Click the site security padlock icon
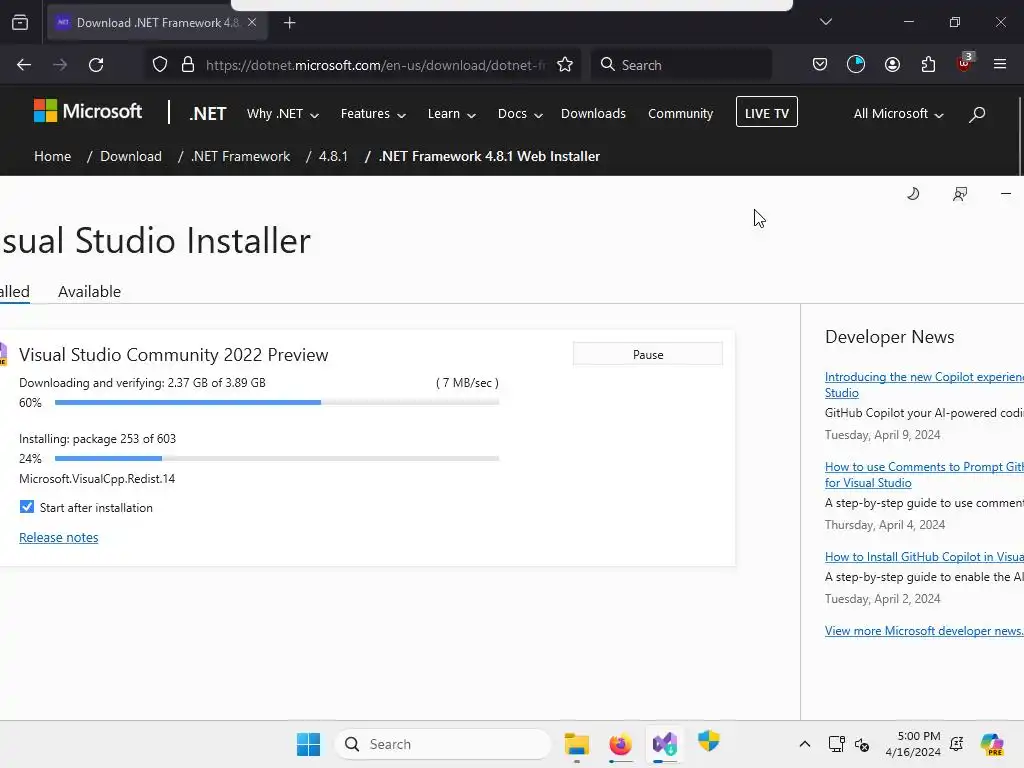1024x768 pixels. pos(188,65)
